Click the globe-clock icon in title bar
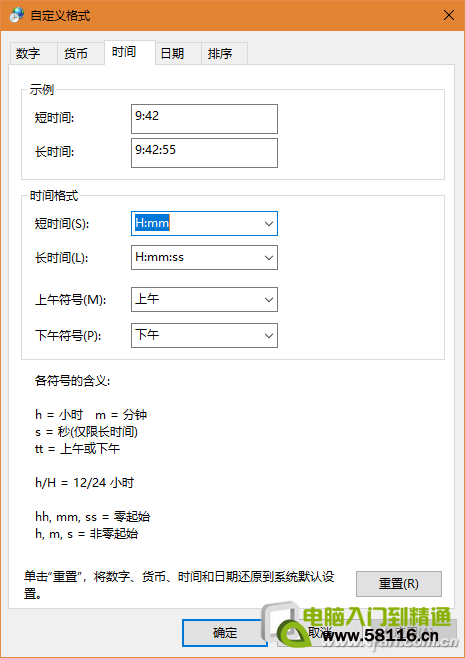The image size is (465, 658). point(16,15)
